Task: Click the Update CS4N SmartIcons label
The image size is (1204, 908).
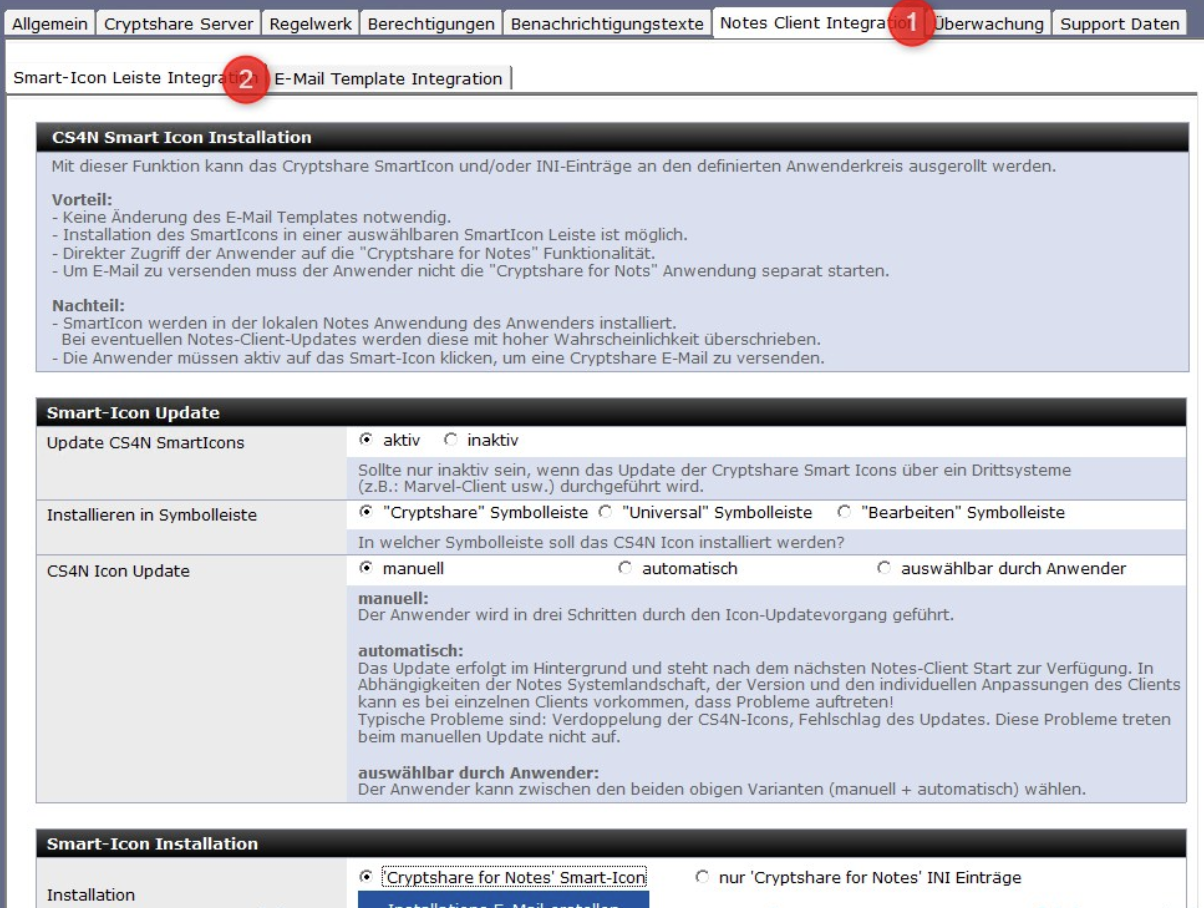Action: tap(145, 443)
